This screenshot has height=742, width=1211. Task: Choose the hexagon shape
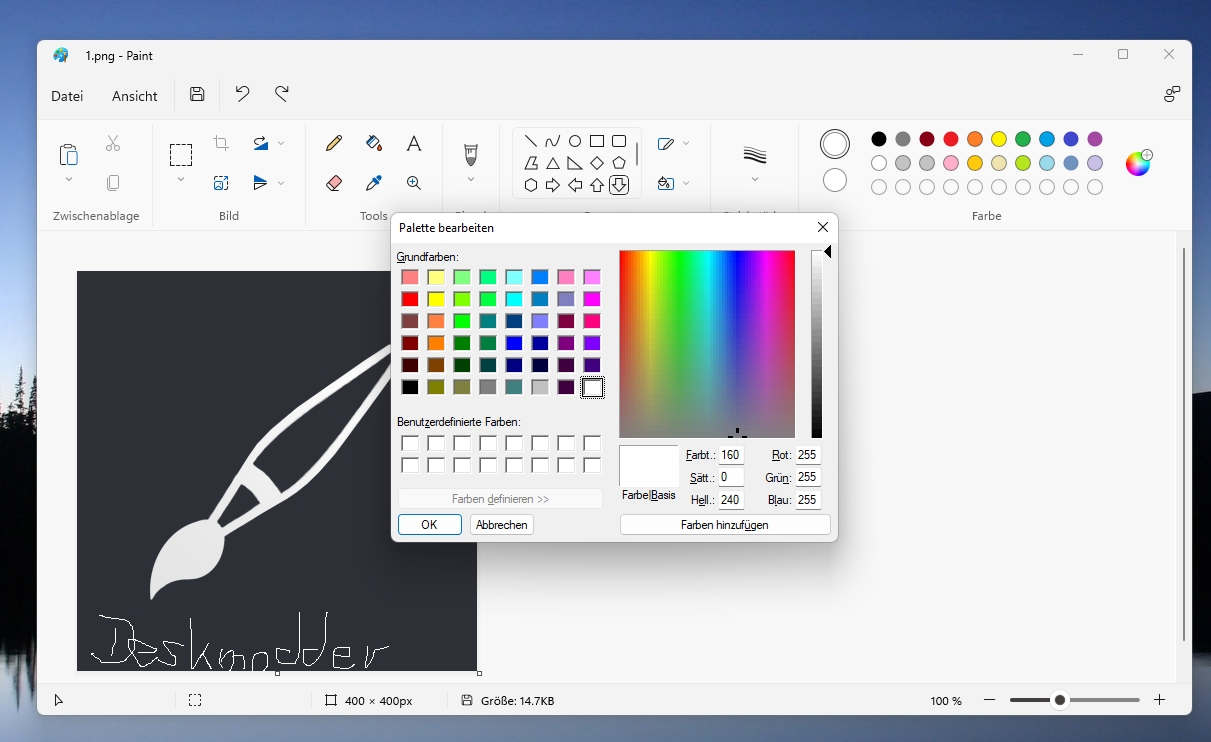pyautogui.click(x=531, y=185)
